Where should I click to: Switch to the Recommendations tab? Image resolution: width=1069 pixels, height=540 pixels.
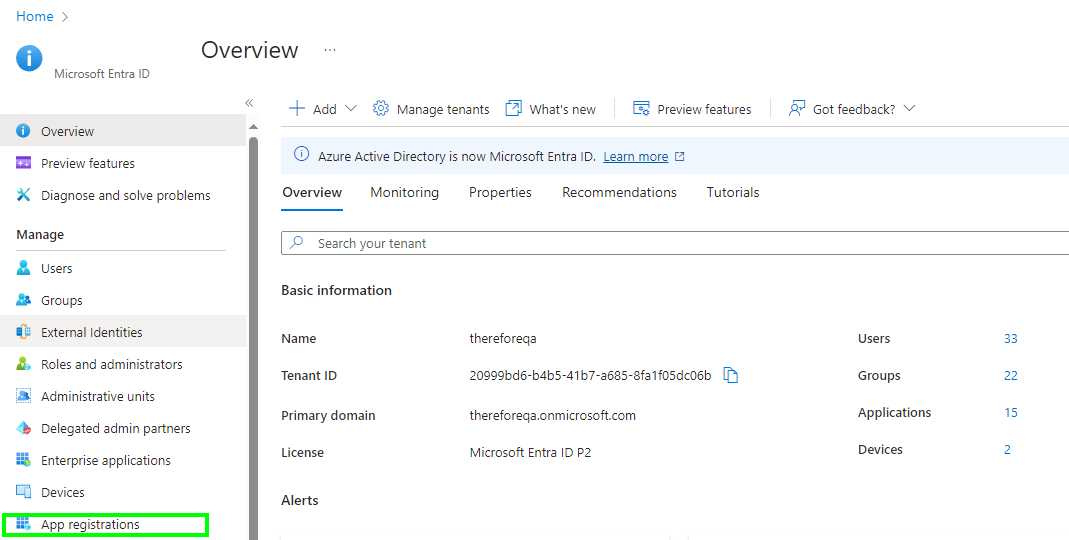pos(619,192)
